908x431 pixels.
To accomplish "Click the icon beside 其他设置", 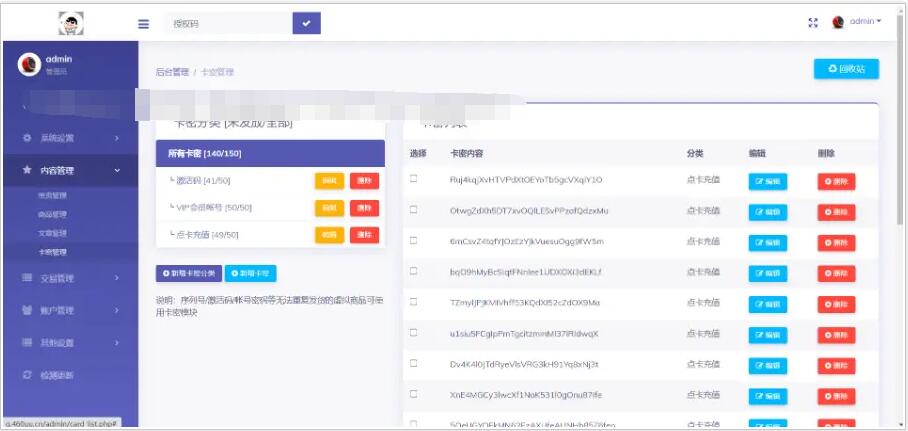I will pyautogui.click(x=27, y=342).
